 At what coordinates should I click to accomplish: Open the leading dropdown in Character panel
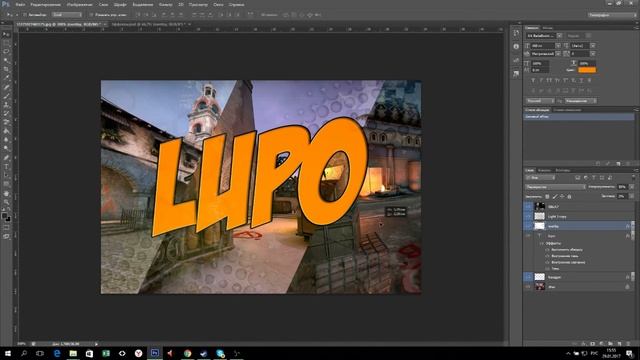(593, 46)
